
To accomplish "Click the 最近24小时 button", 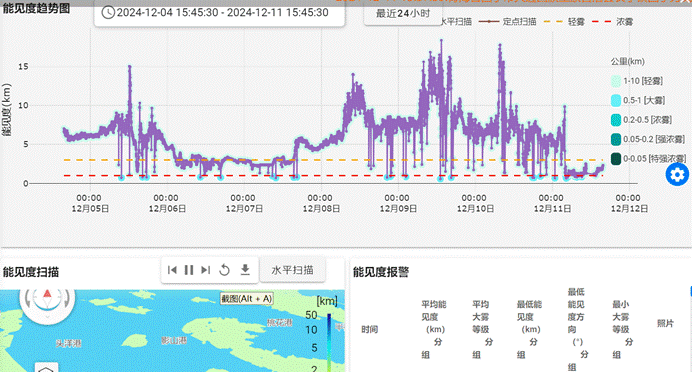I will (403, 14).
